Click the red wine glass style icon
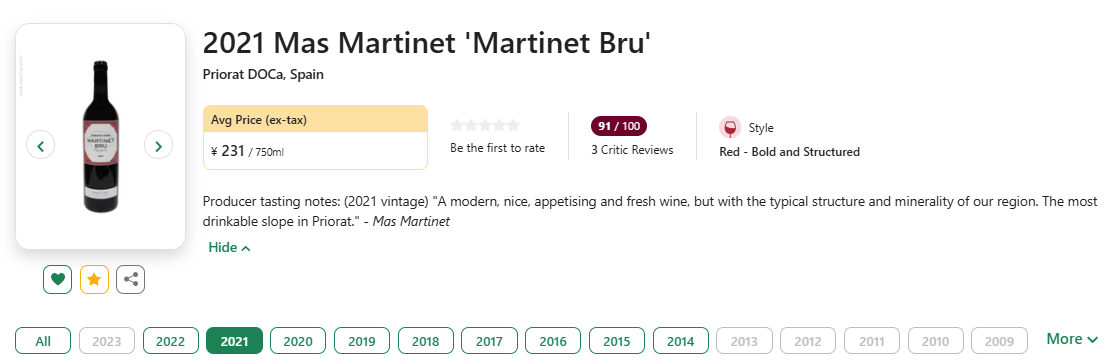The height and width of the screenshot is (364, 1118). [x=730, y=128]
